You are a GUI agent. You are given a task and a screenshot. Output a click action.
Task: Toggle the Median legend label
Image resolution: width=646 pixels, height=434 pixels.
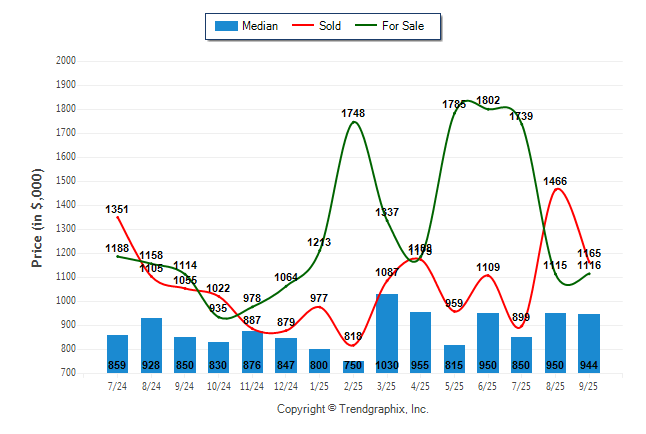(x=260, y=26)
